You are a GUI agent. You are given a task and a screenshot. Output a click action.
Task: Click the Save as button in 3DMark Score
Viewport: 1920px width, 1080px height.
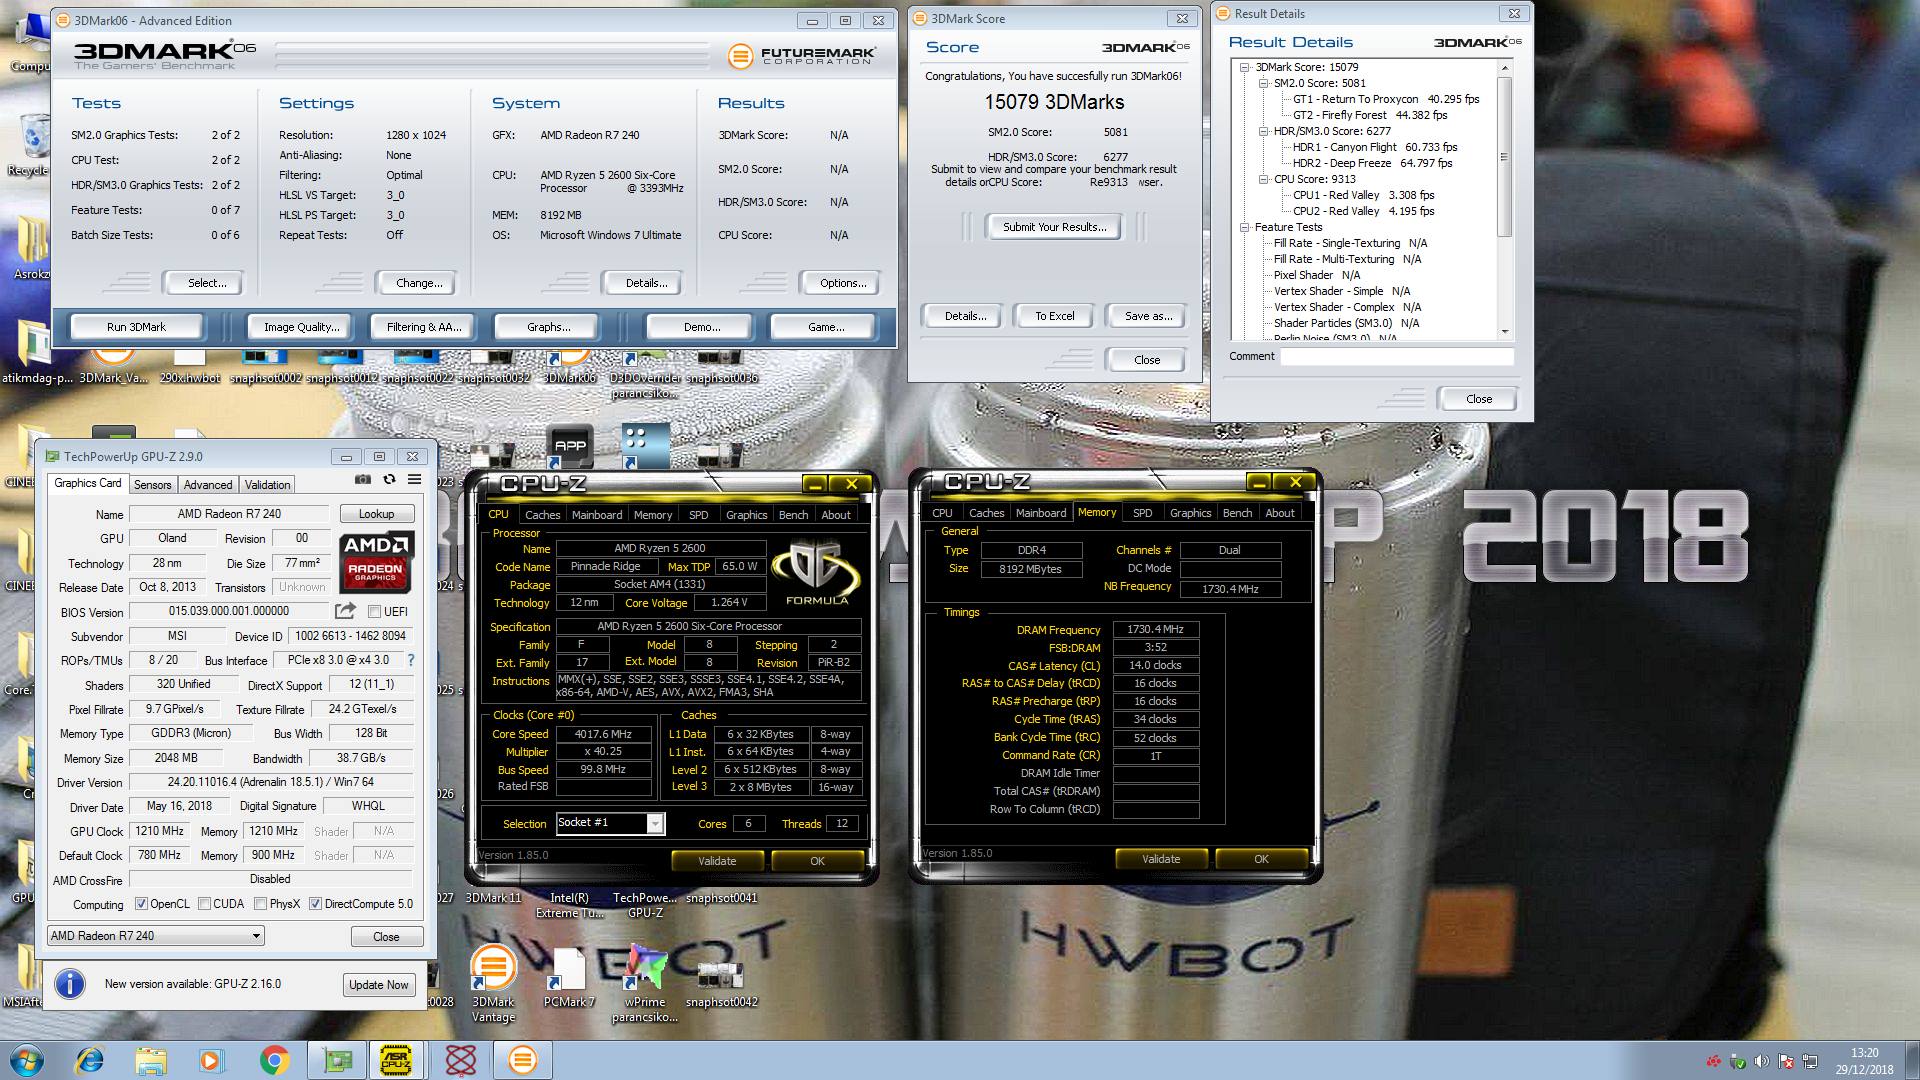tap(1148, 316)
